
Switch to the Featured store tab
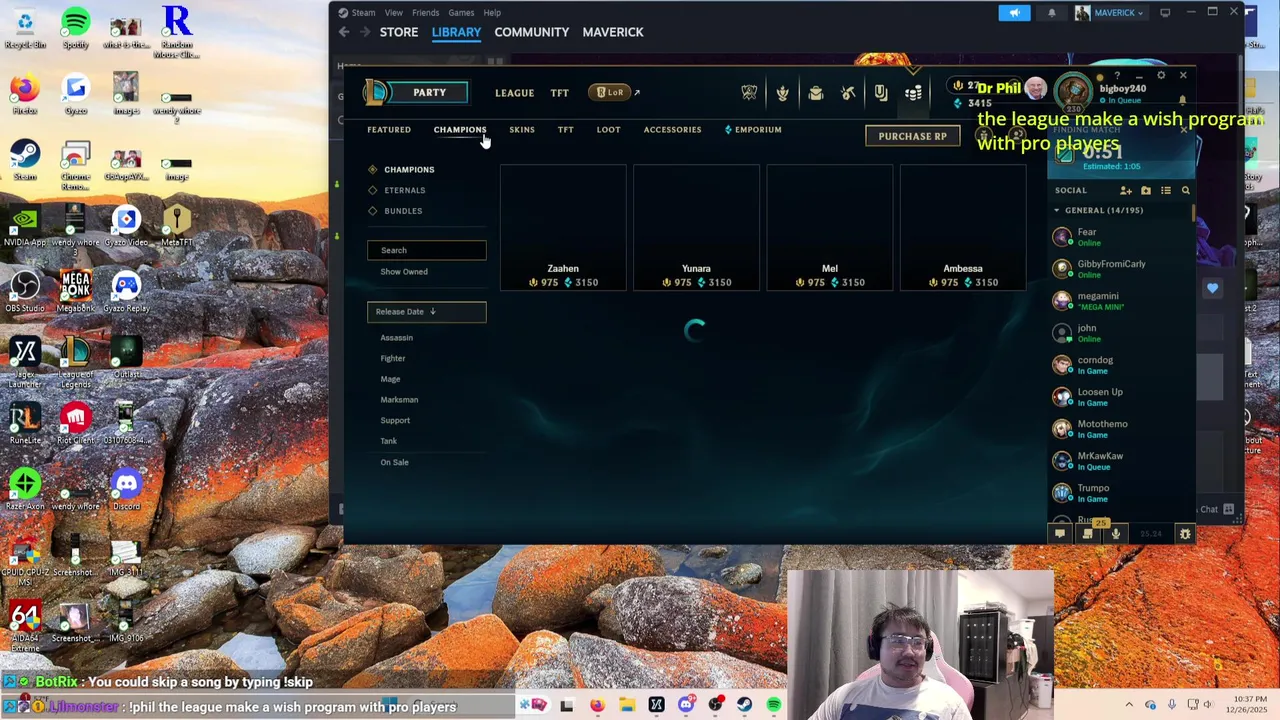click(389, 130)
